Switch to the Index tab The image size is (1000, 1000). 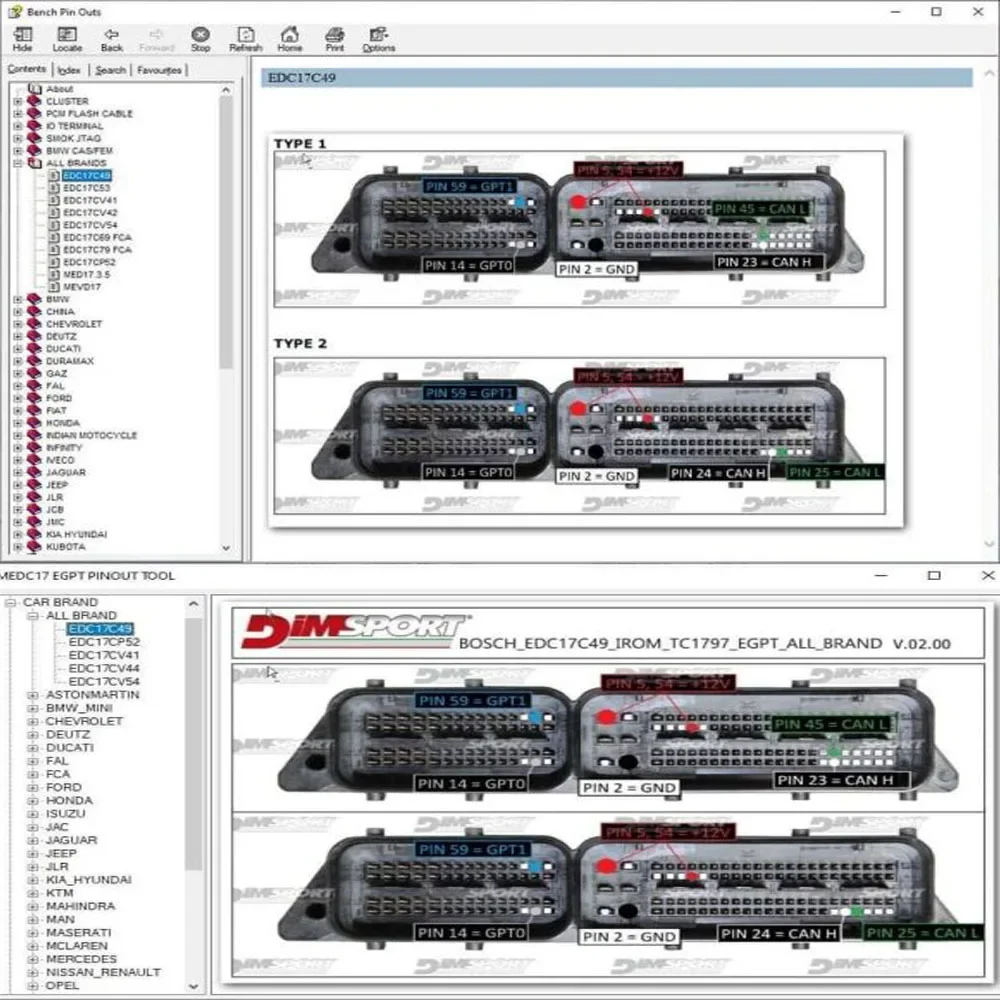pyautogui.click(x=69, y=70)
